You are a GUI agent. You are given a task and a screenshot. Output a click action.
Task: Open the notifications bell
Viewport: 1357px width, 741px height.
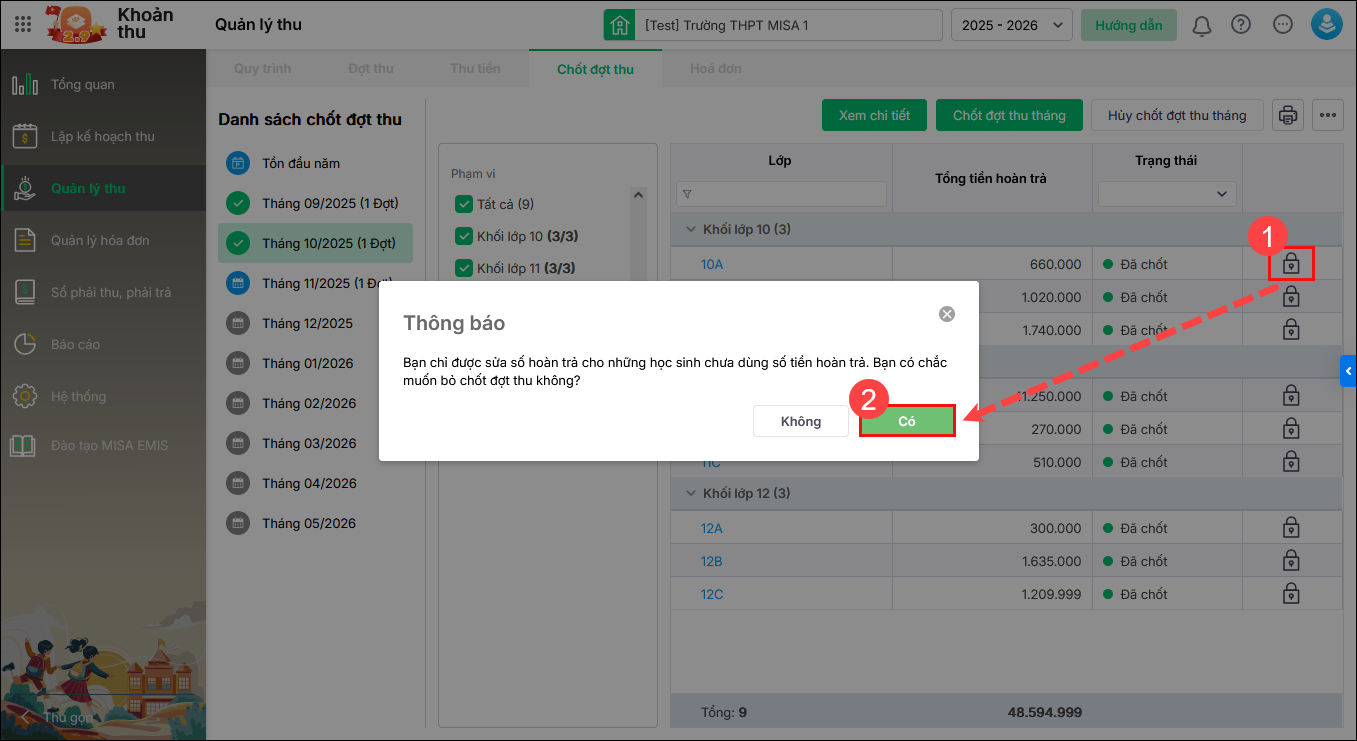[1202, 25]
